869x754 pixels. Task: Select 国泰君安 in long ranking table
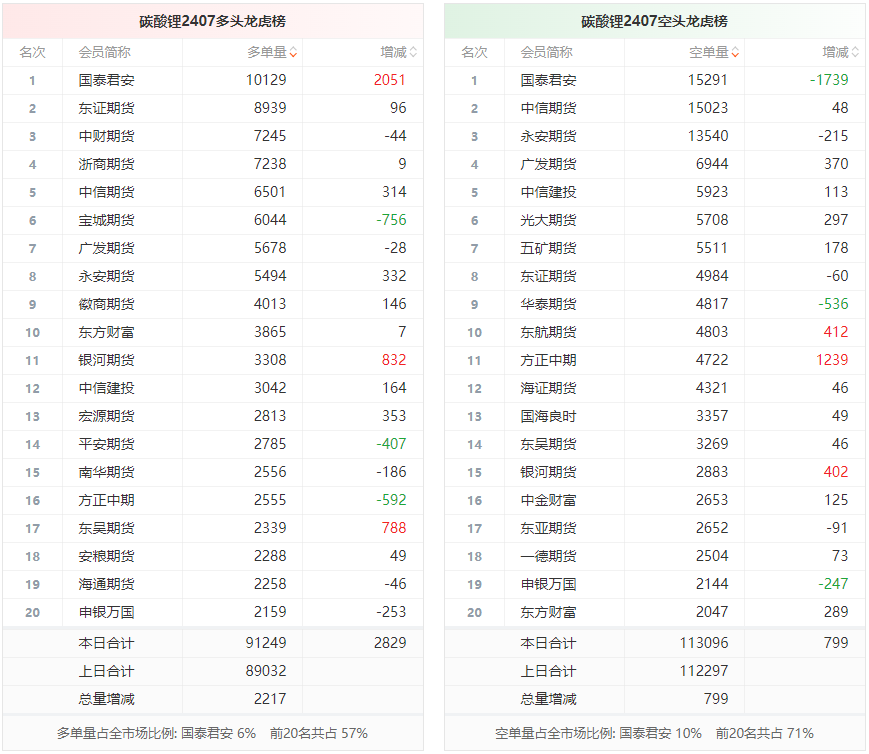[x=106, y=80]
